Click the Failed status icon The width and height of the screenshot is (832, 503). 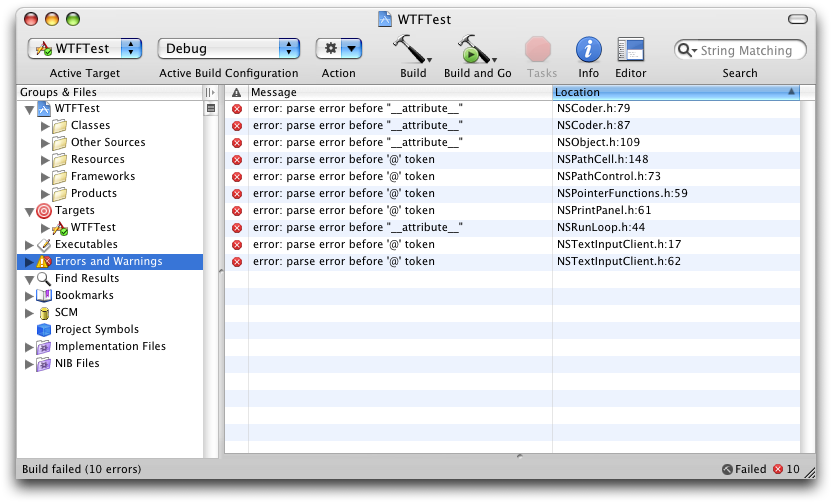point(727,469)
